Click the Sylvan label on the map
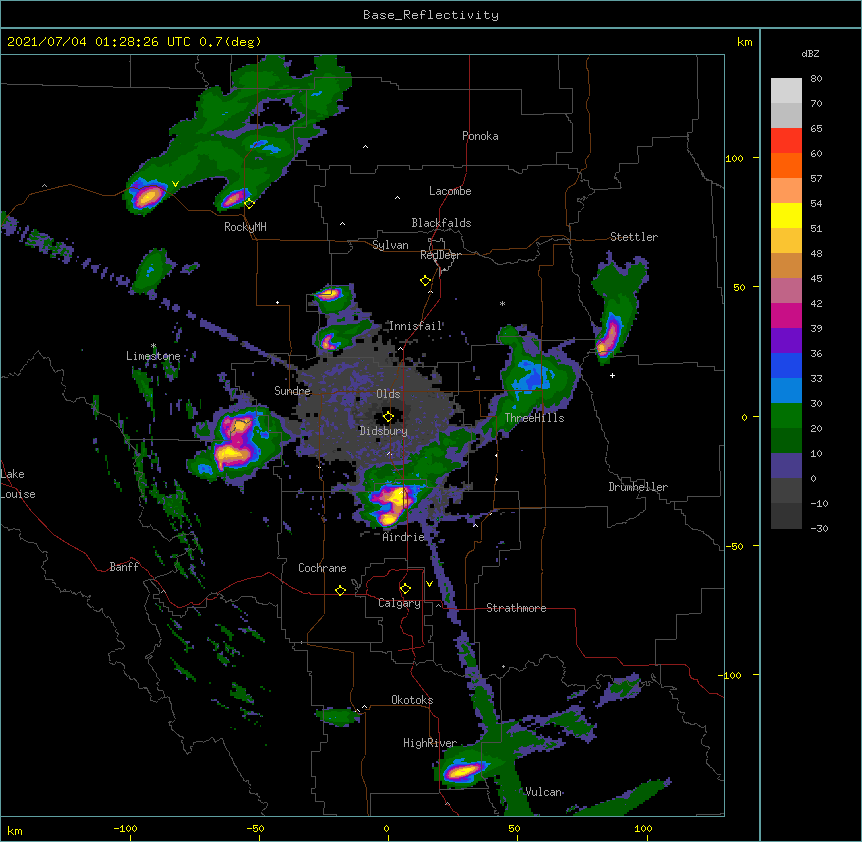The image size is (862, 842). tap(390, 245)
